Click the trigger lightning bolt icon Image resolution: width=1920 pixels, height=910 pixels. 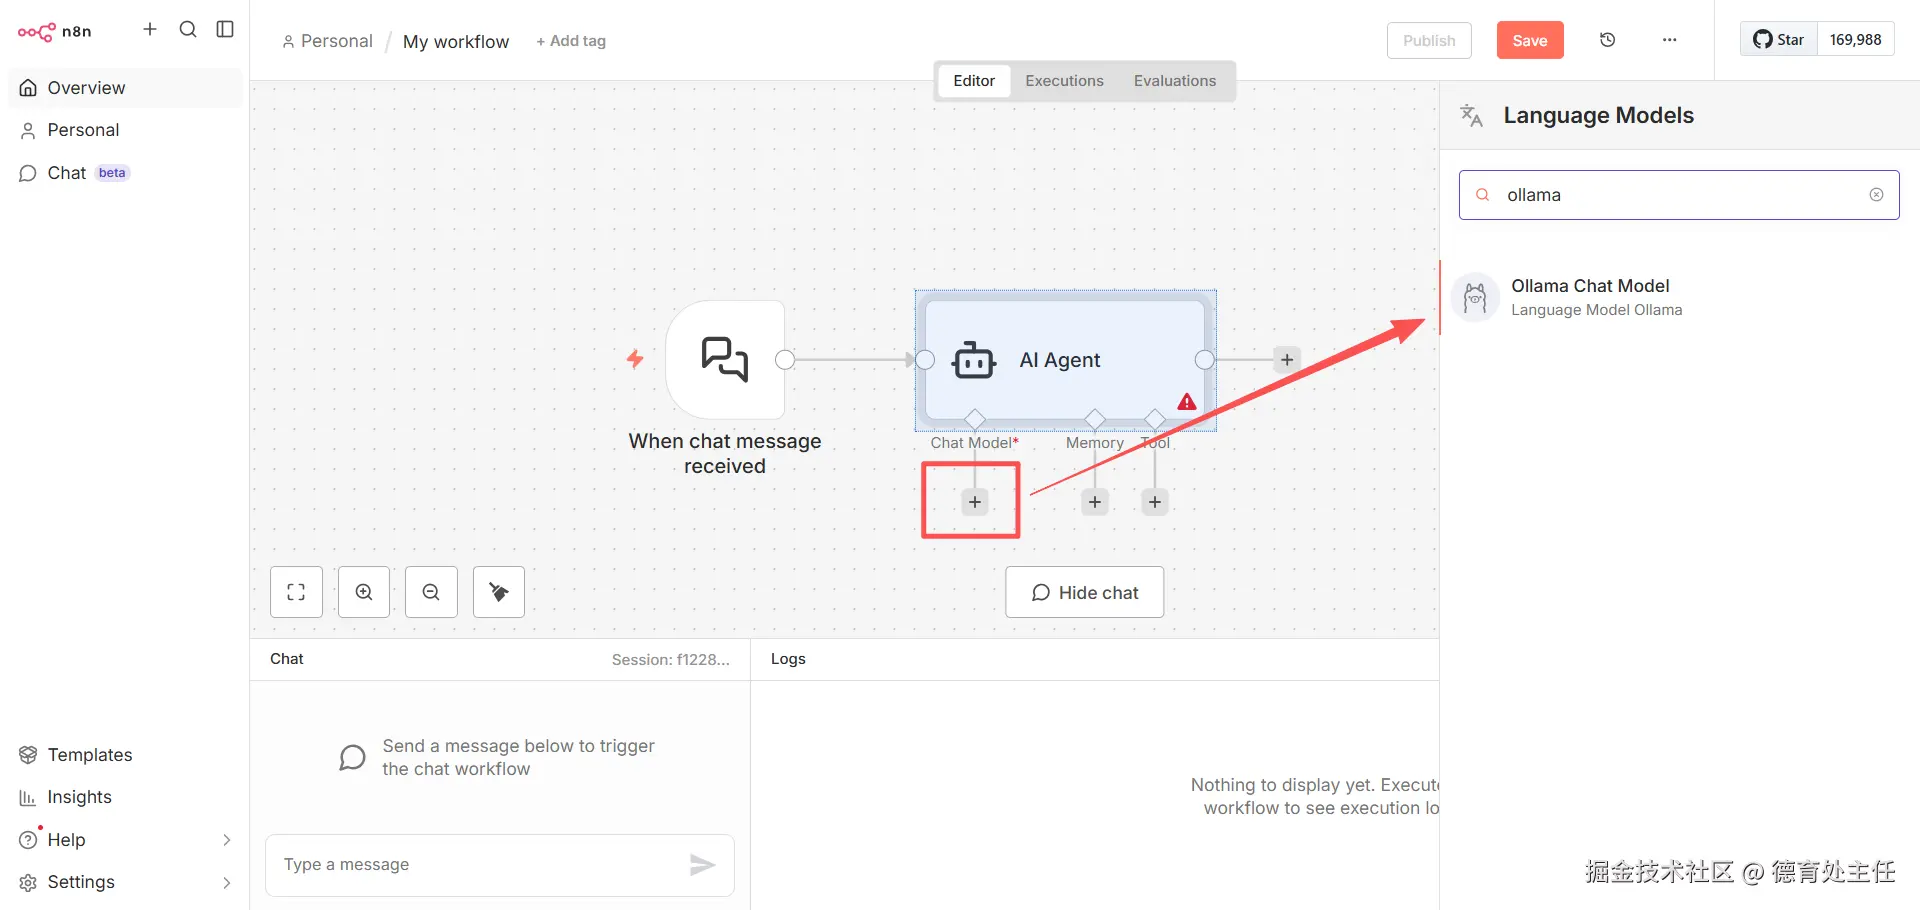tap(635, 359)
